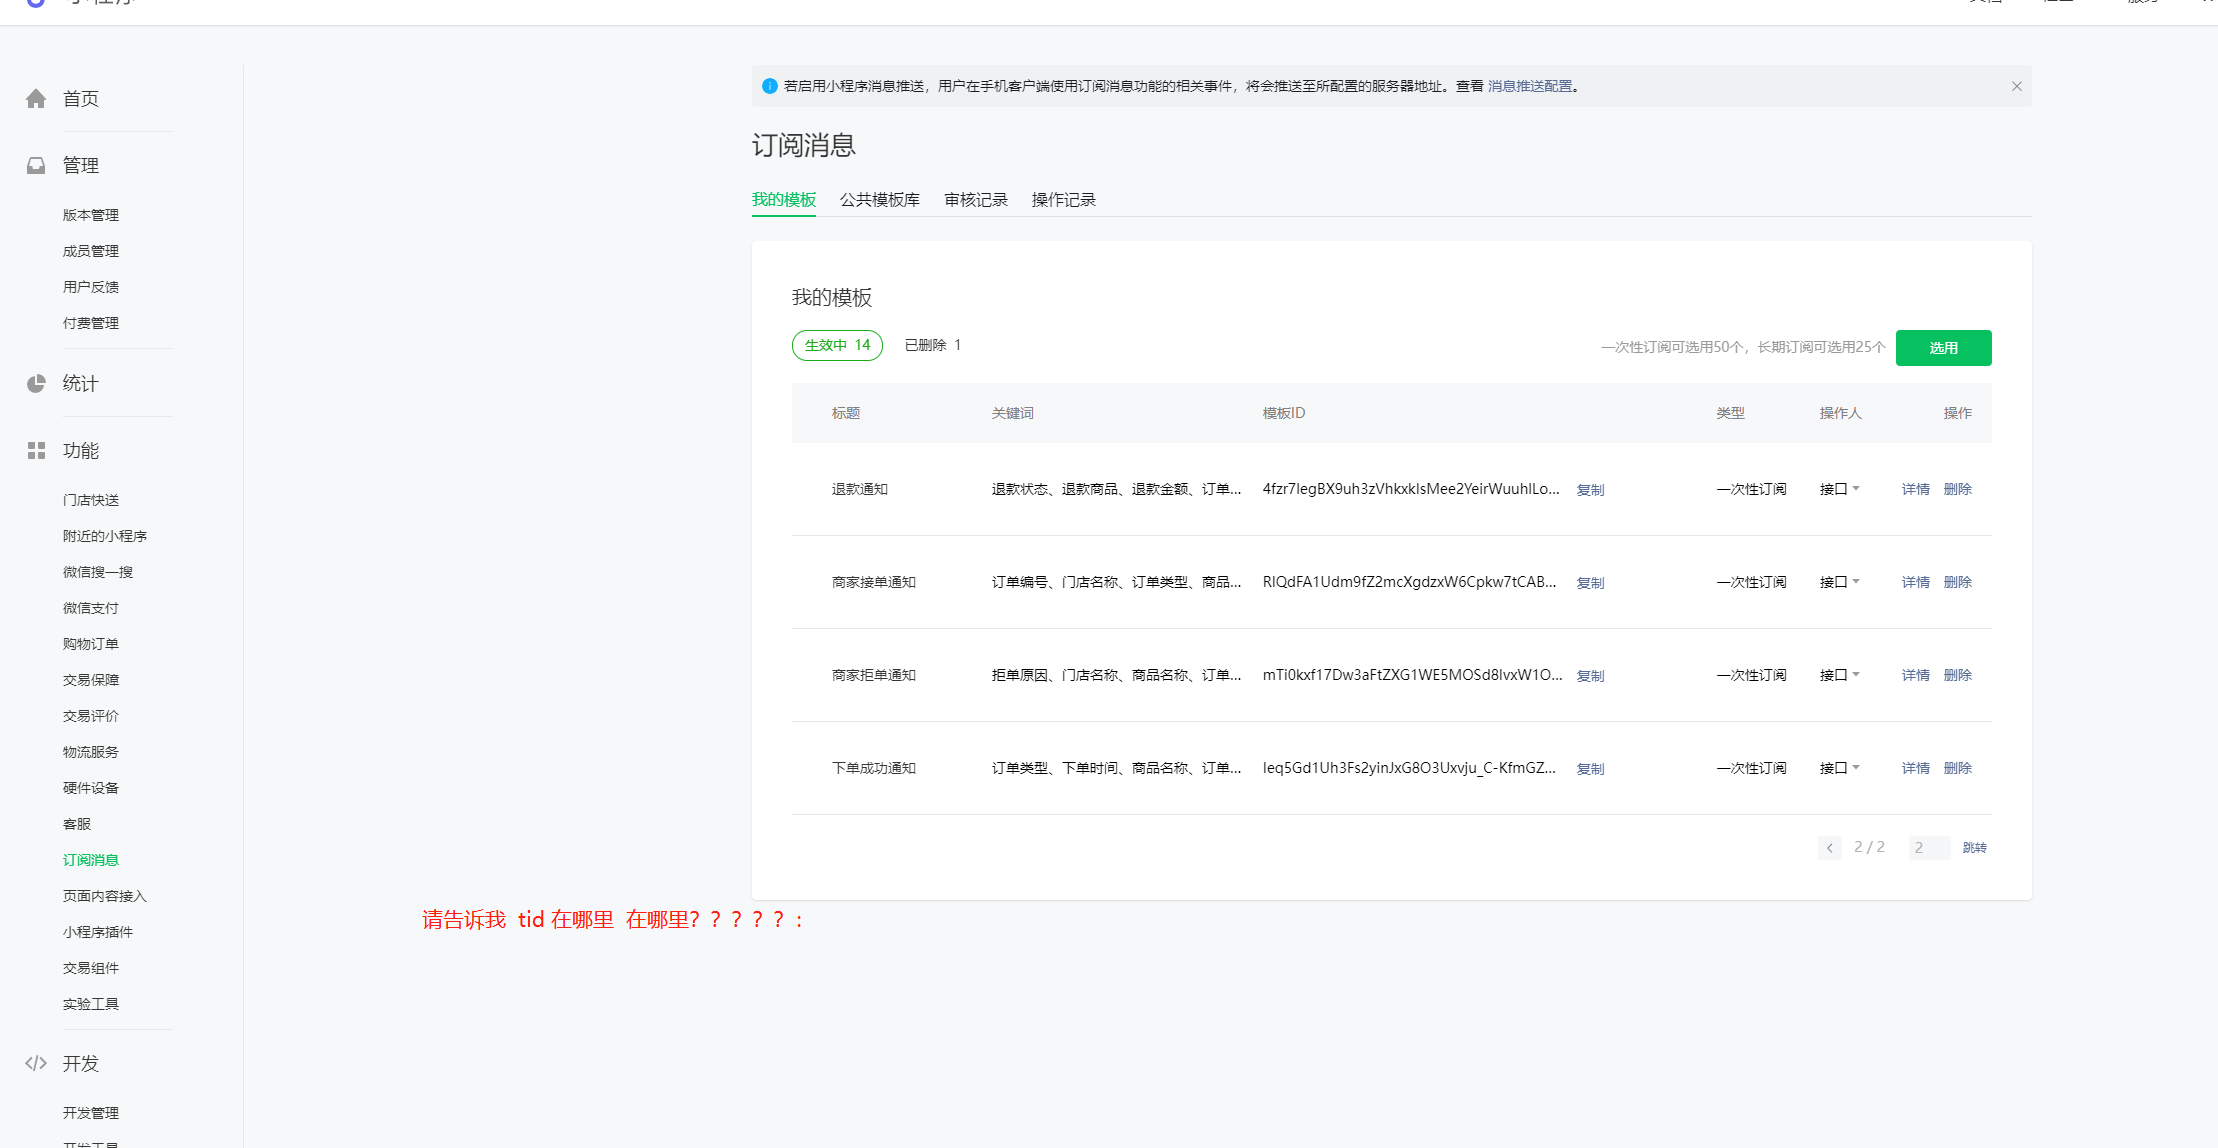Expand 接口 dropdown for 退款通知 row
This screenshot has width=2218, height=1148.
[1839, 489]
